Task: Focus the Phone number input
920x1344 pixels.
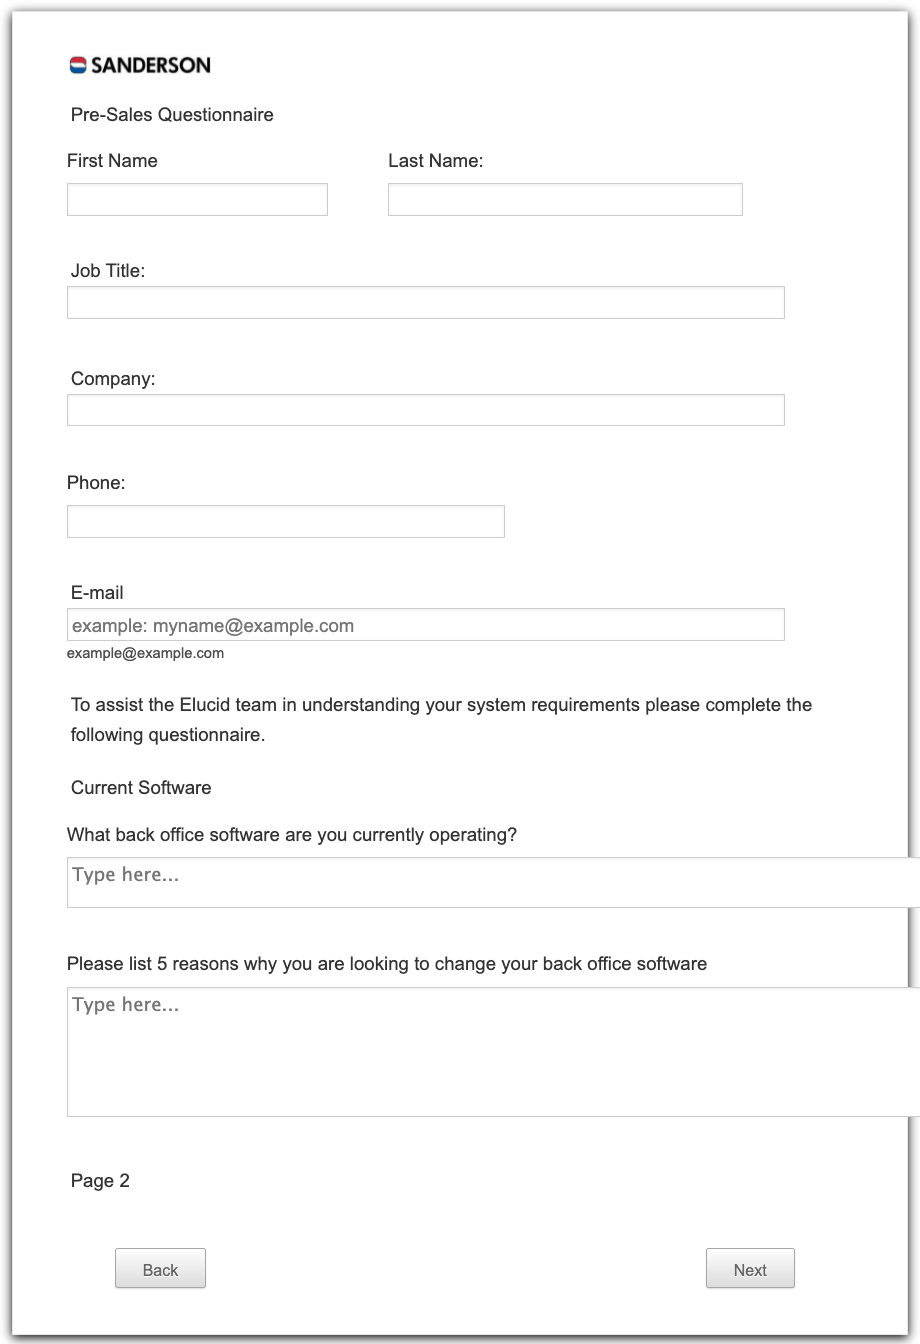Action: coord(285,522)
